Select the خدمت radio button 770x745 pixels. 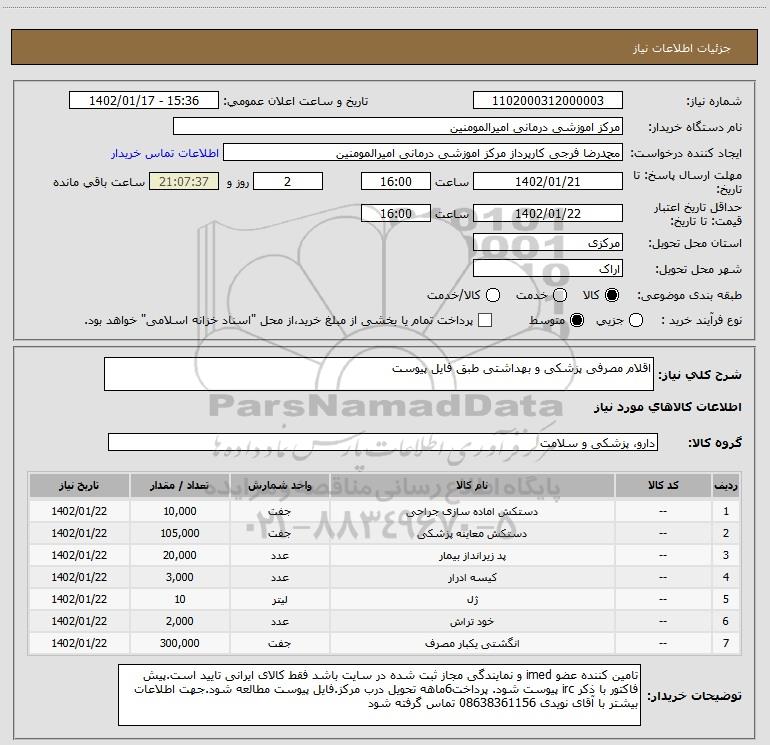[x=560, y=295]
